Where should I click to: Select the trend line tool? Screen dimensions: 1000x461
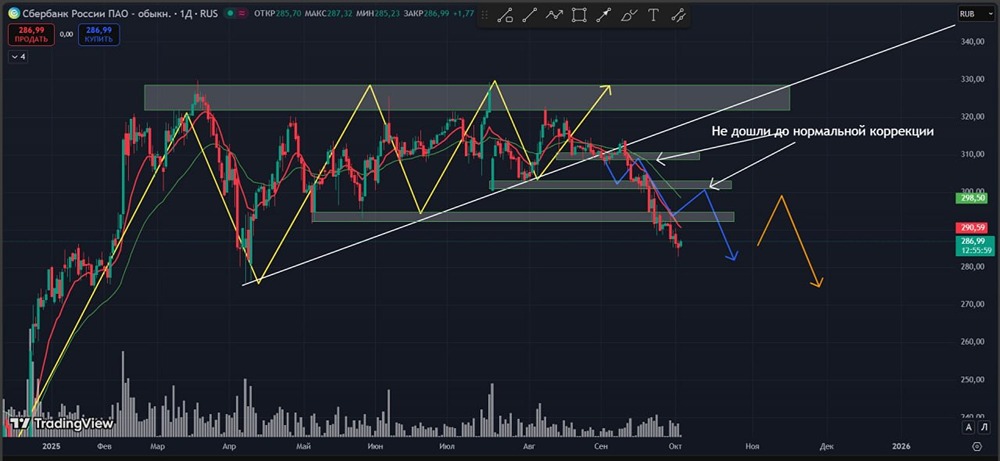[529, 15]
